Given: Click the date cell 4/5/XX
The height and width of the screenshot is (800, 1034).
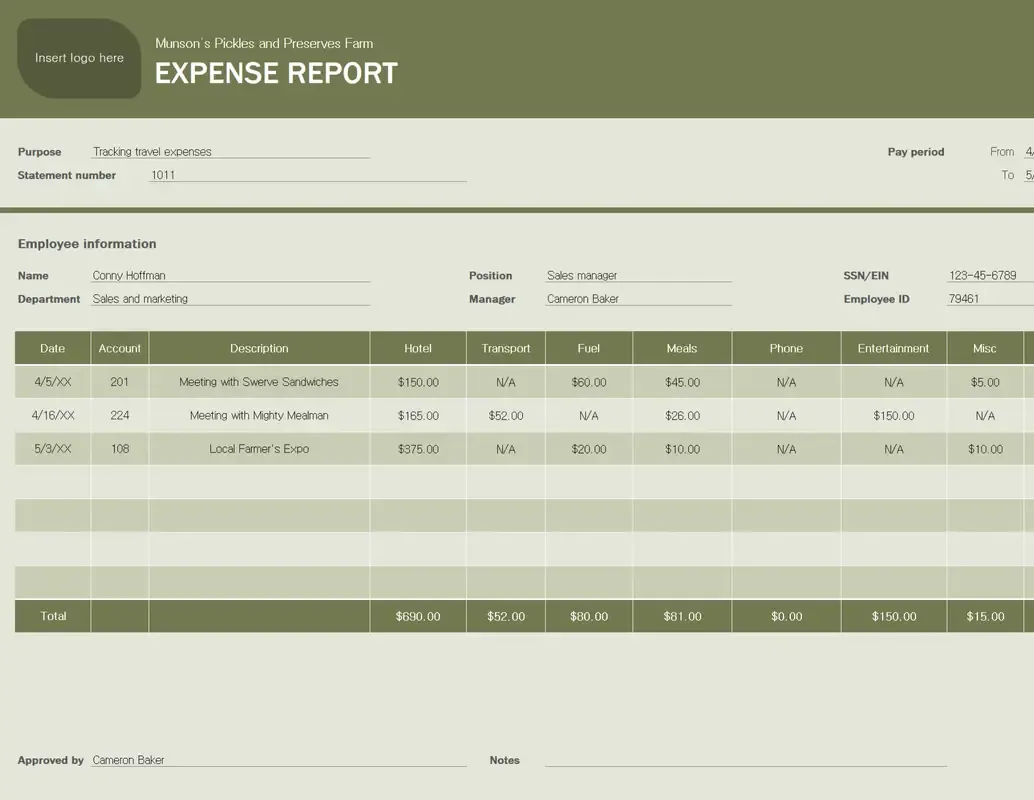Looking at the screenshot, I should (x=53, y=382).
